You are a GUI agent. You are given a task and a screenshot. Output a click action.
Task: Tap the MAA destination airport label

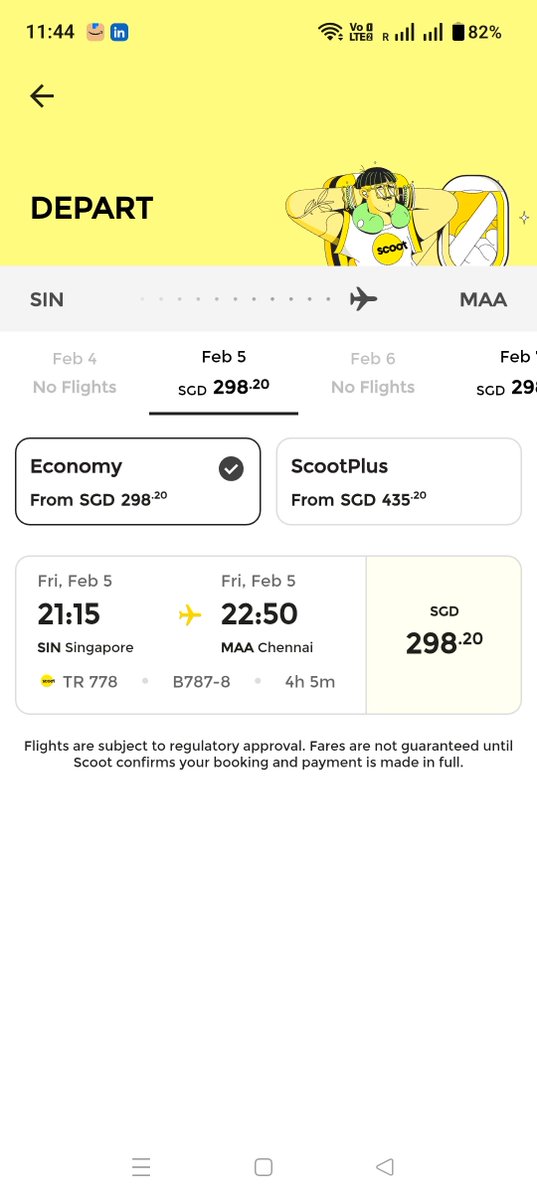click(483, 299)
